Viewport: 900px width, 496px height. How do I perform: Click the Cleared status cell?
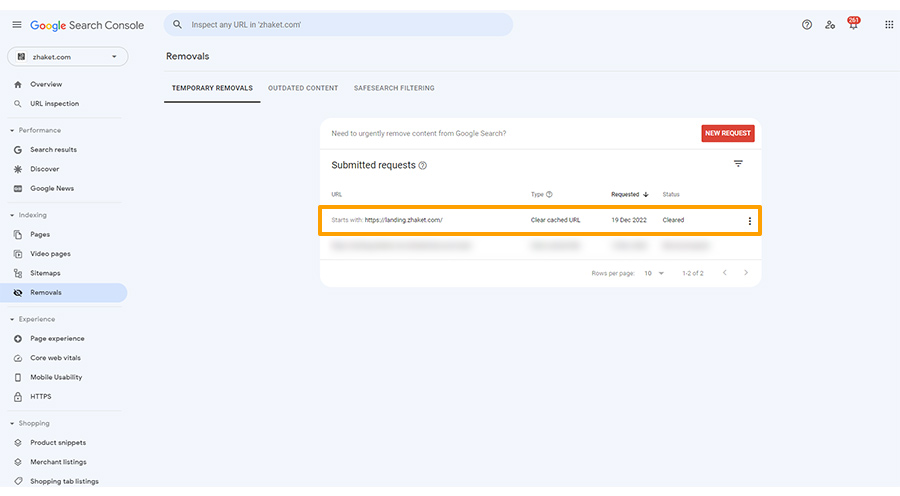pos(673,220)
